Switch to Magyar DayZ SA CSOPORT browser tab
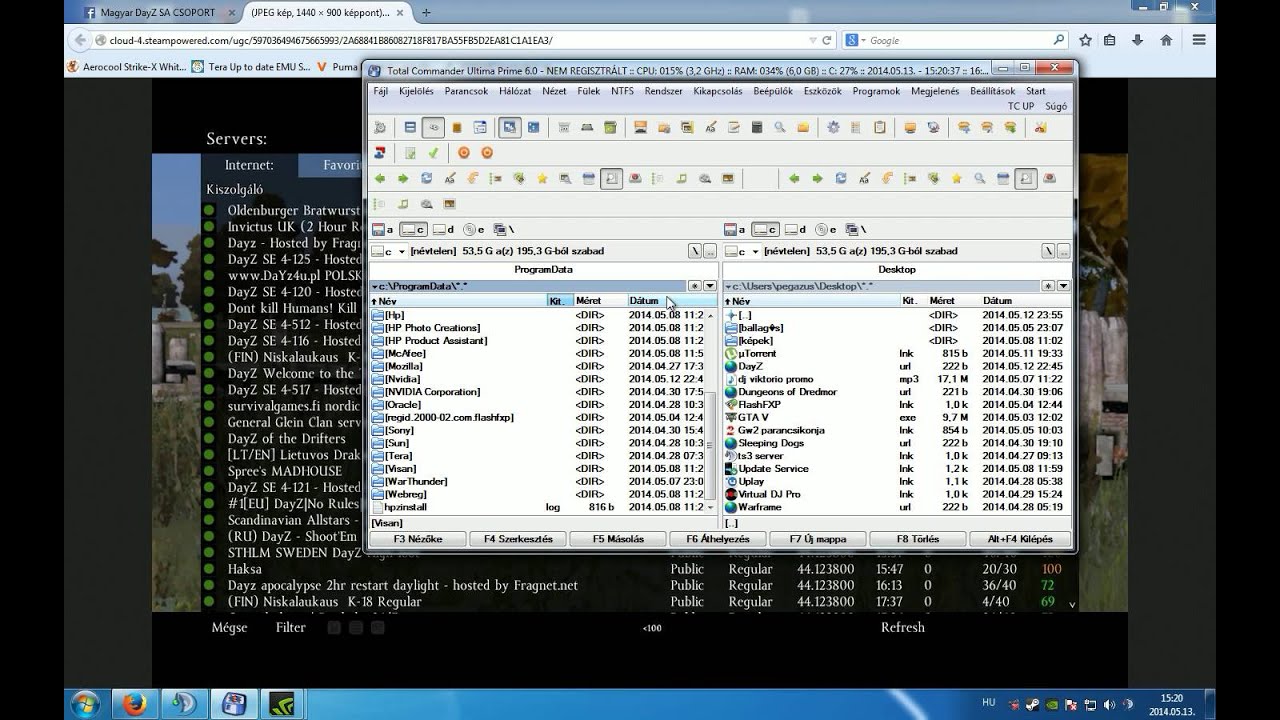The width and height of the screenshot is (1280, 720). pos(160,13)
